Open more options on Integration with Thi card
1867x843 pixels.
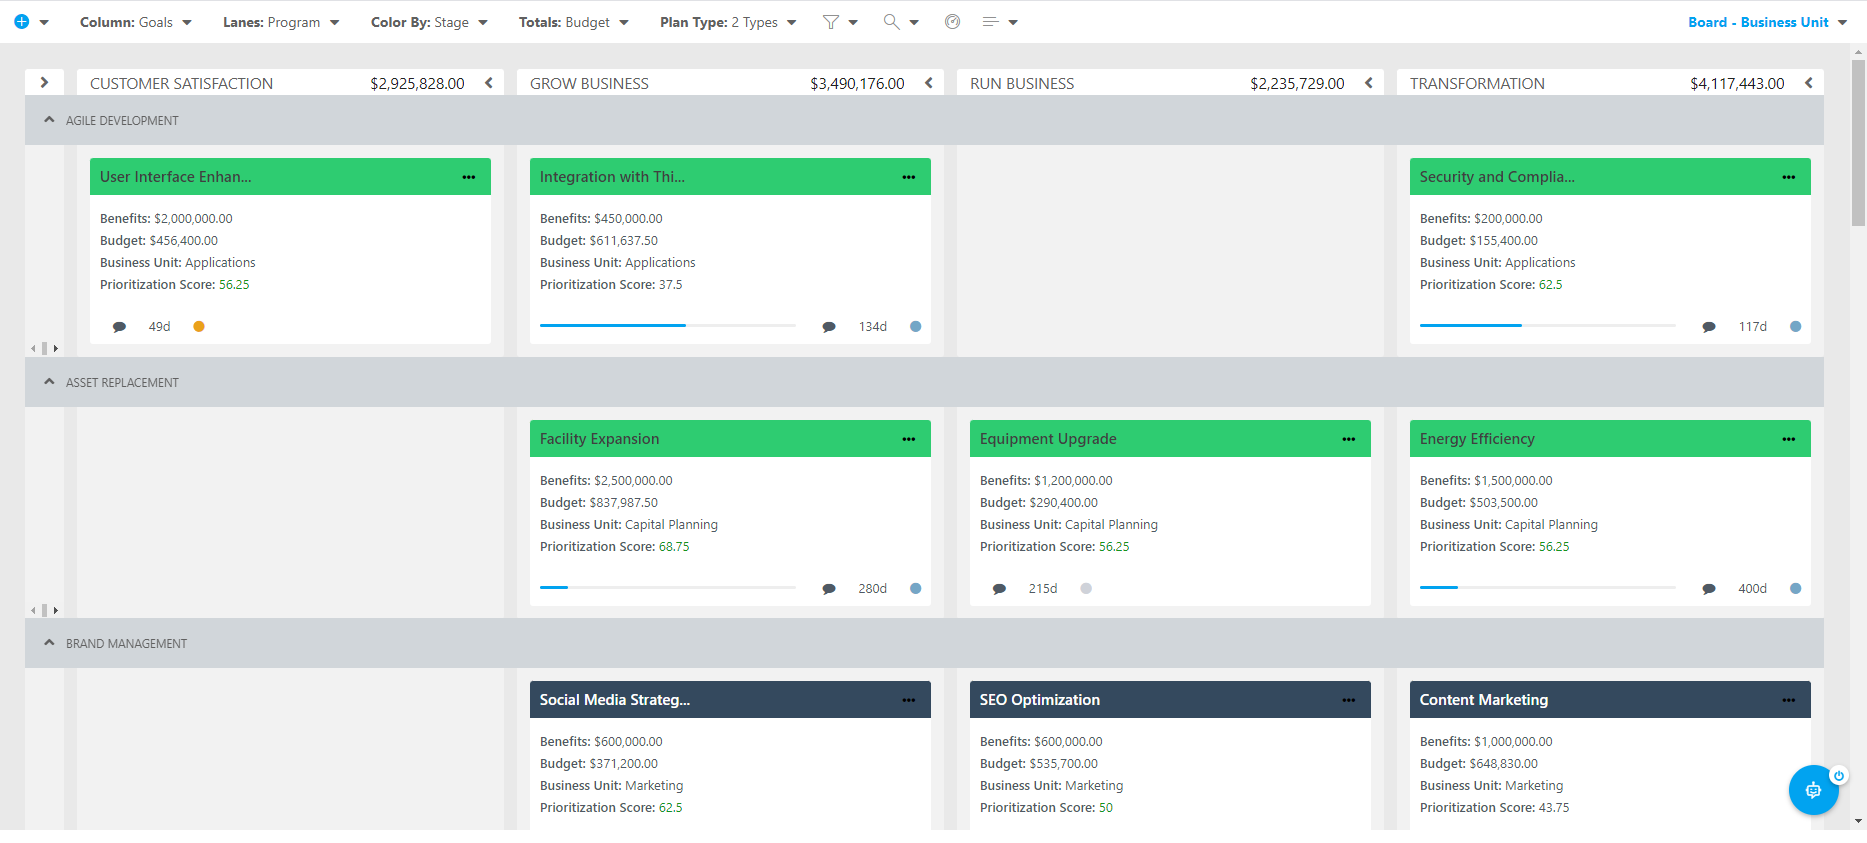[x=909, y=177]
